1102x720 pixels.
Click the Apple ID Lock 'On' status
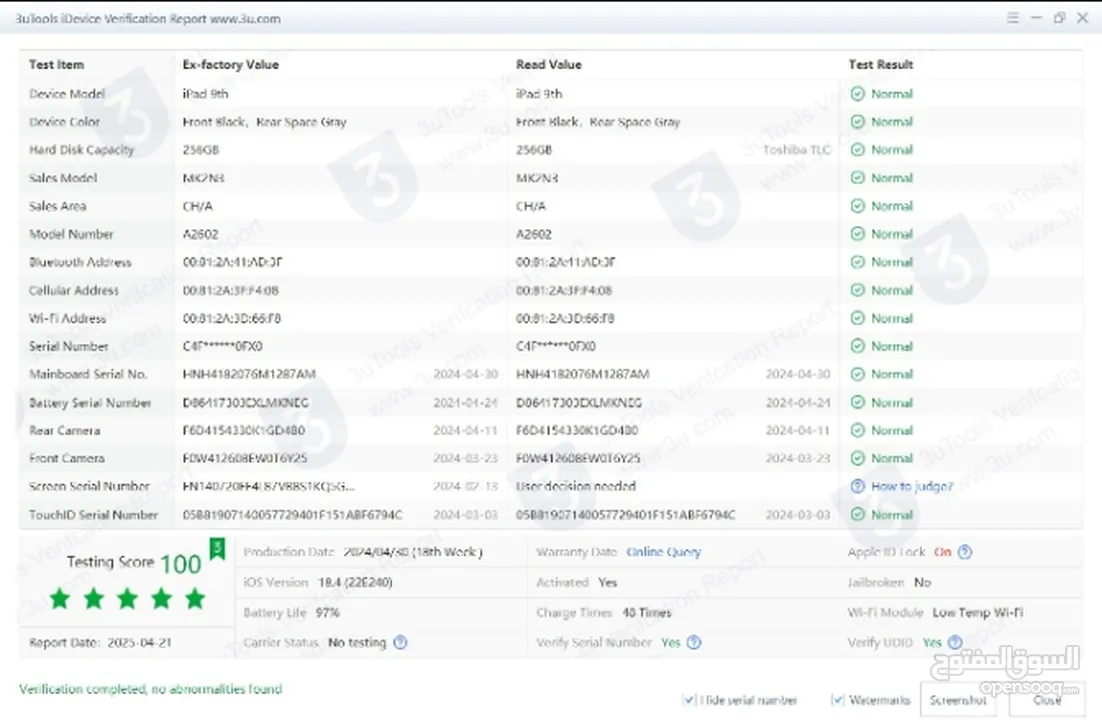coord(942,553)
